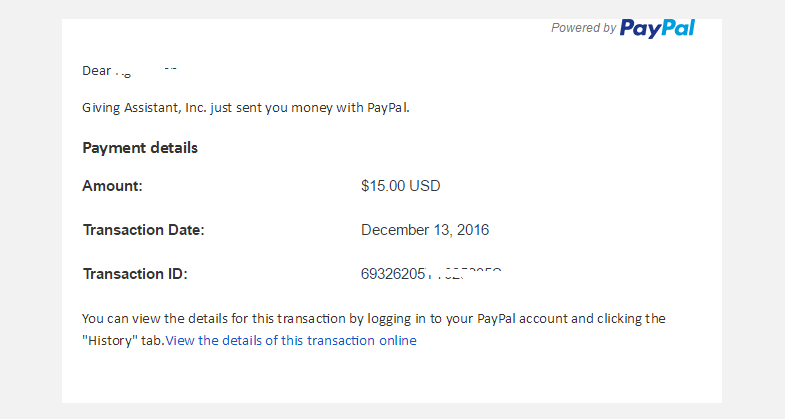This screenshot has height=419, width=785.
Task: Select the "Payment details" heading
Action: coord(140,148)
